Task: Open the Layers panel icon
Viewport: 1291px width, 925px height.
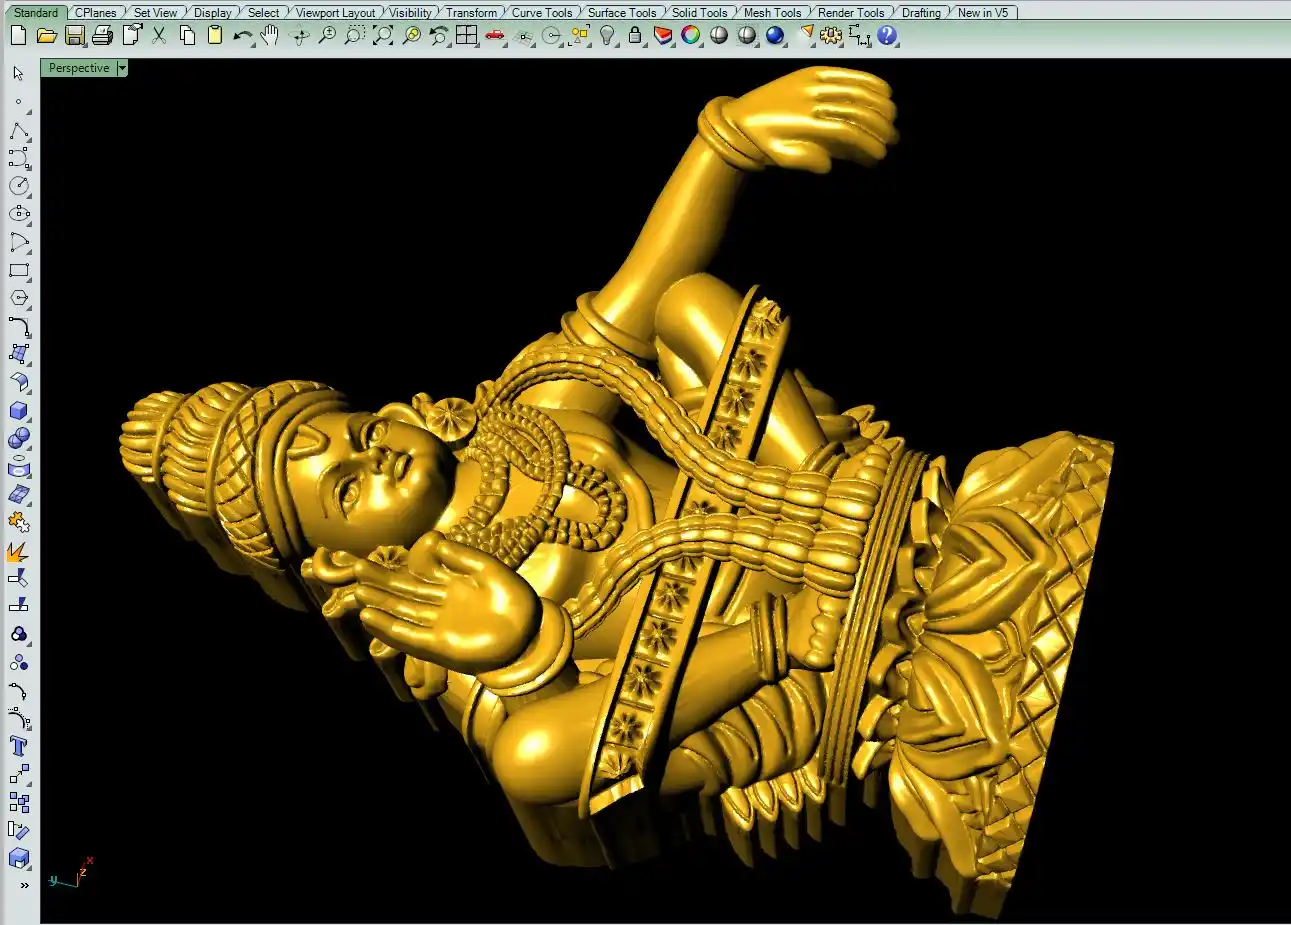Action: click(x=663, y=36)
